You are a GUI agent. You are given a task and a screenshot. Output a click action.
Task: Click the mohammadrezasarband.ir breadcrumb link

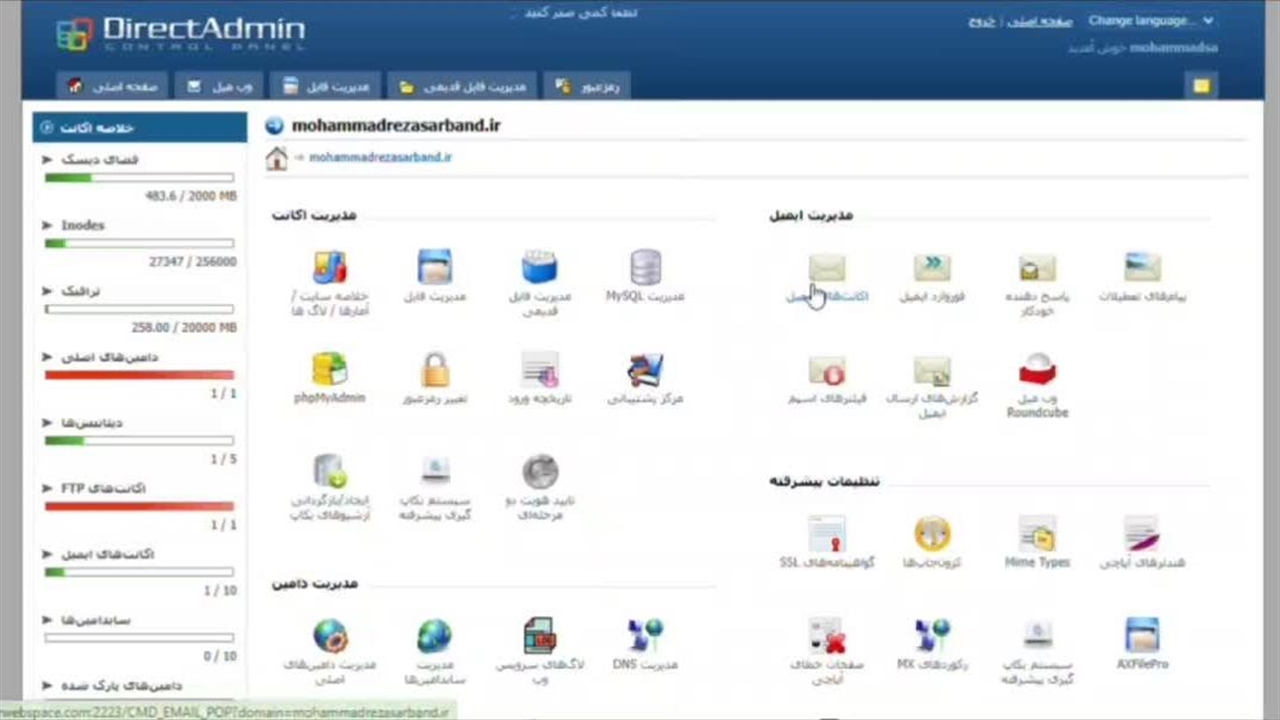pyautogui.click(x=380, y=158)
